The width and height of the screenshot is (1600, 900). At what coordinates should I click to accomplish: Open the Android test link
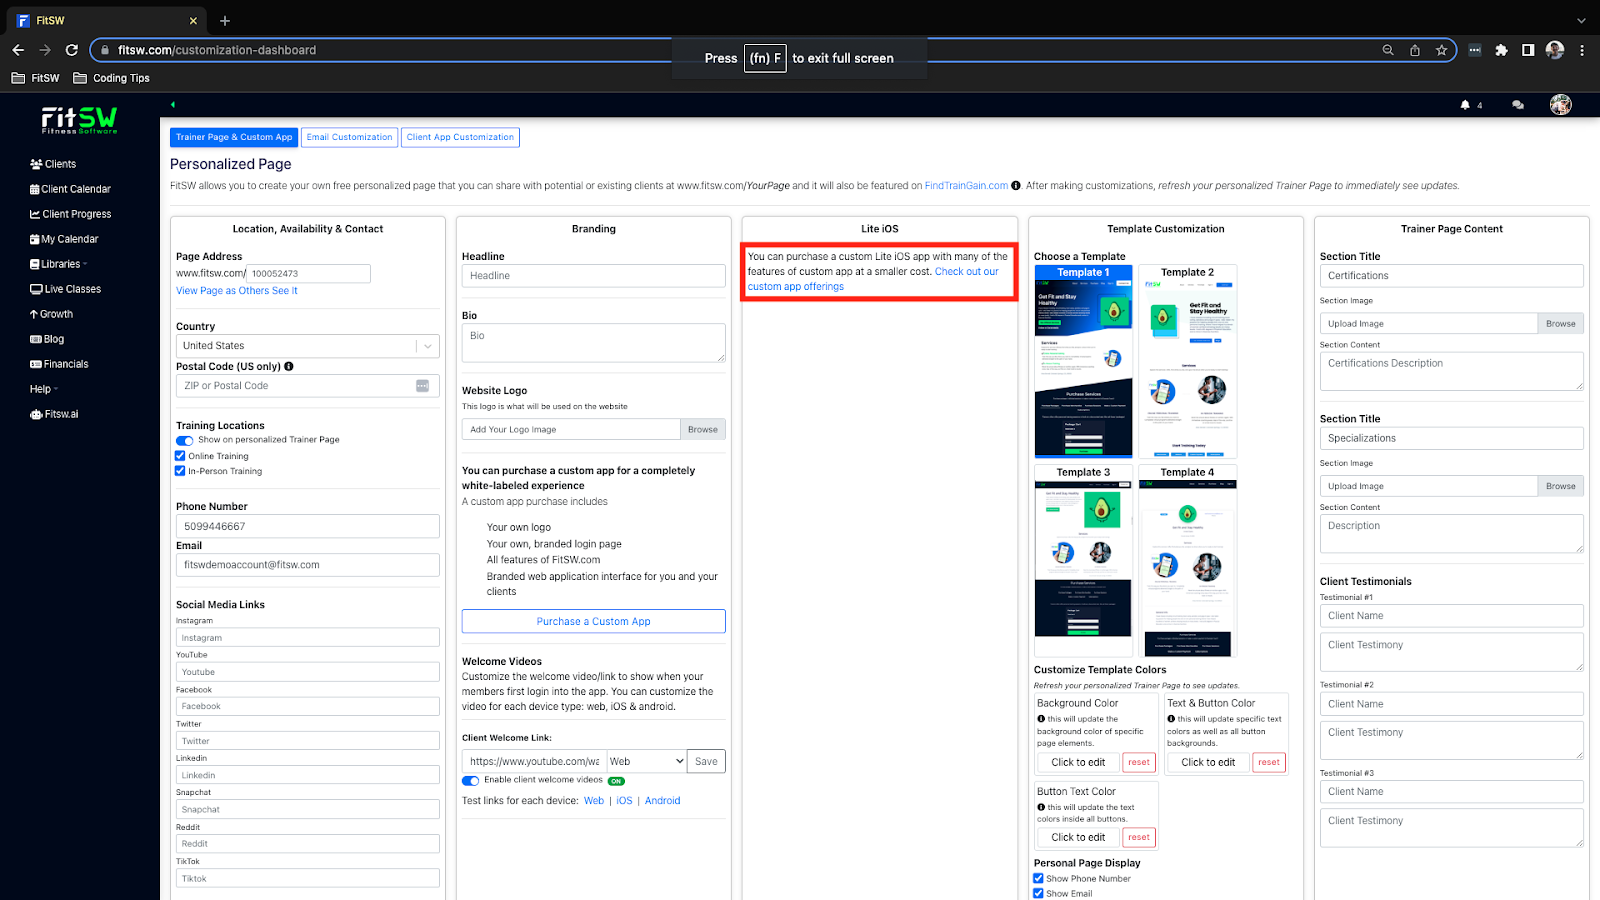click(662, 801)
